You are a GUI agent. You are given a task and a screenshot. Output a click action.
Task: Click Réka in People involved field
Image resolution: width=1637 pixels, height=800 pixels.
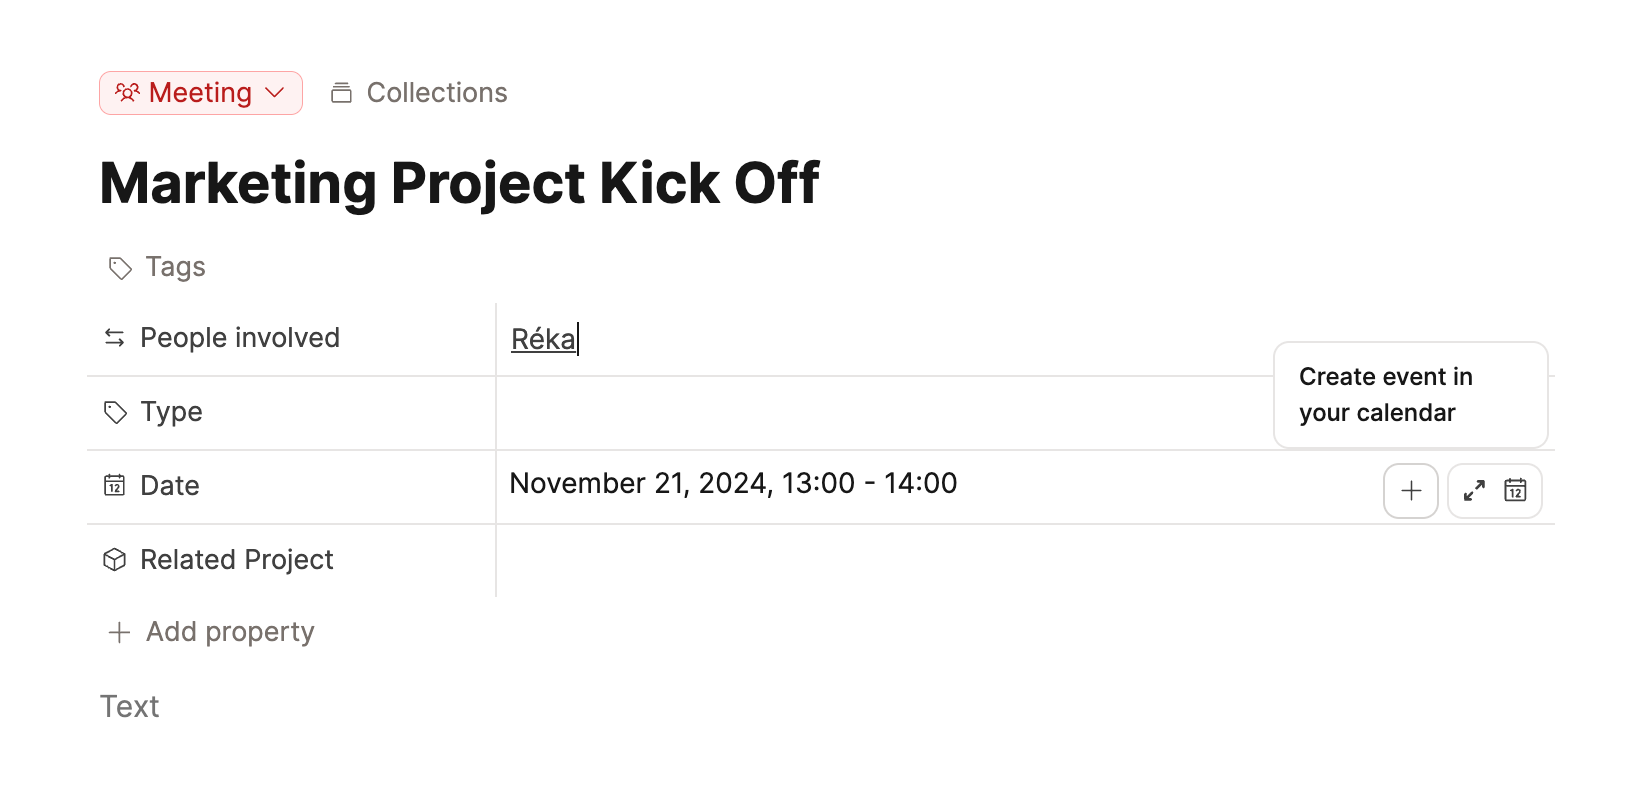[x=543, y=338]
